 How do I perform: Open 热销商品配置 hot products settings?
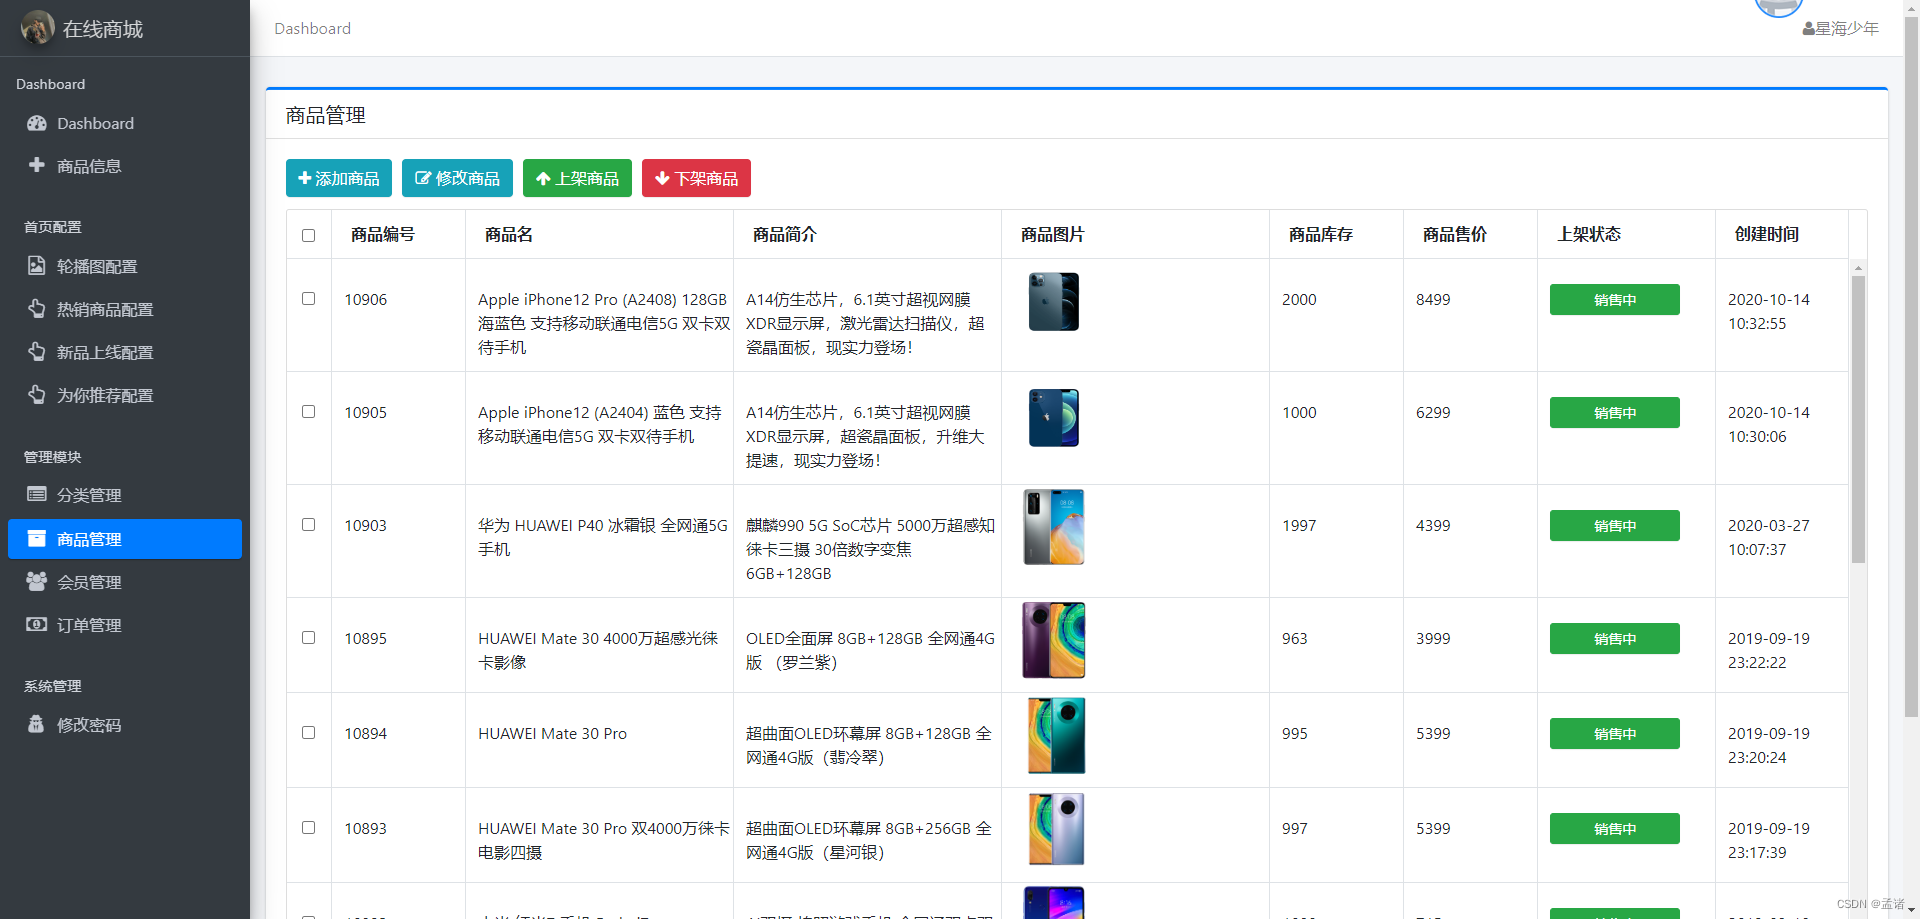point(108,309)
